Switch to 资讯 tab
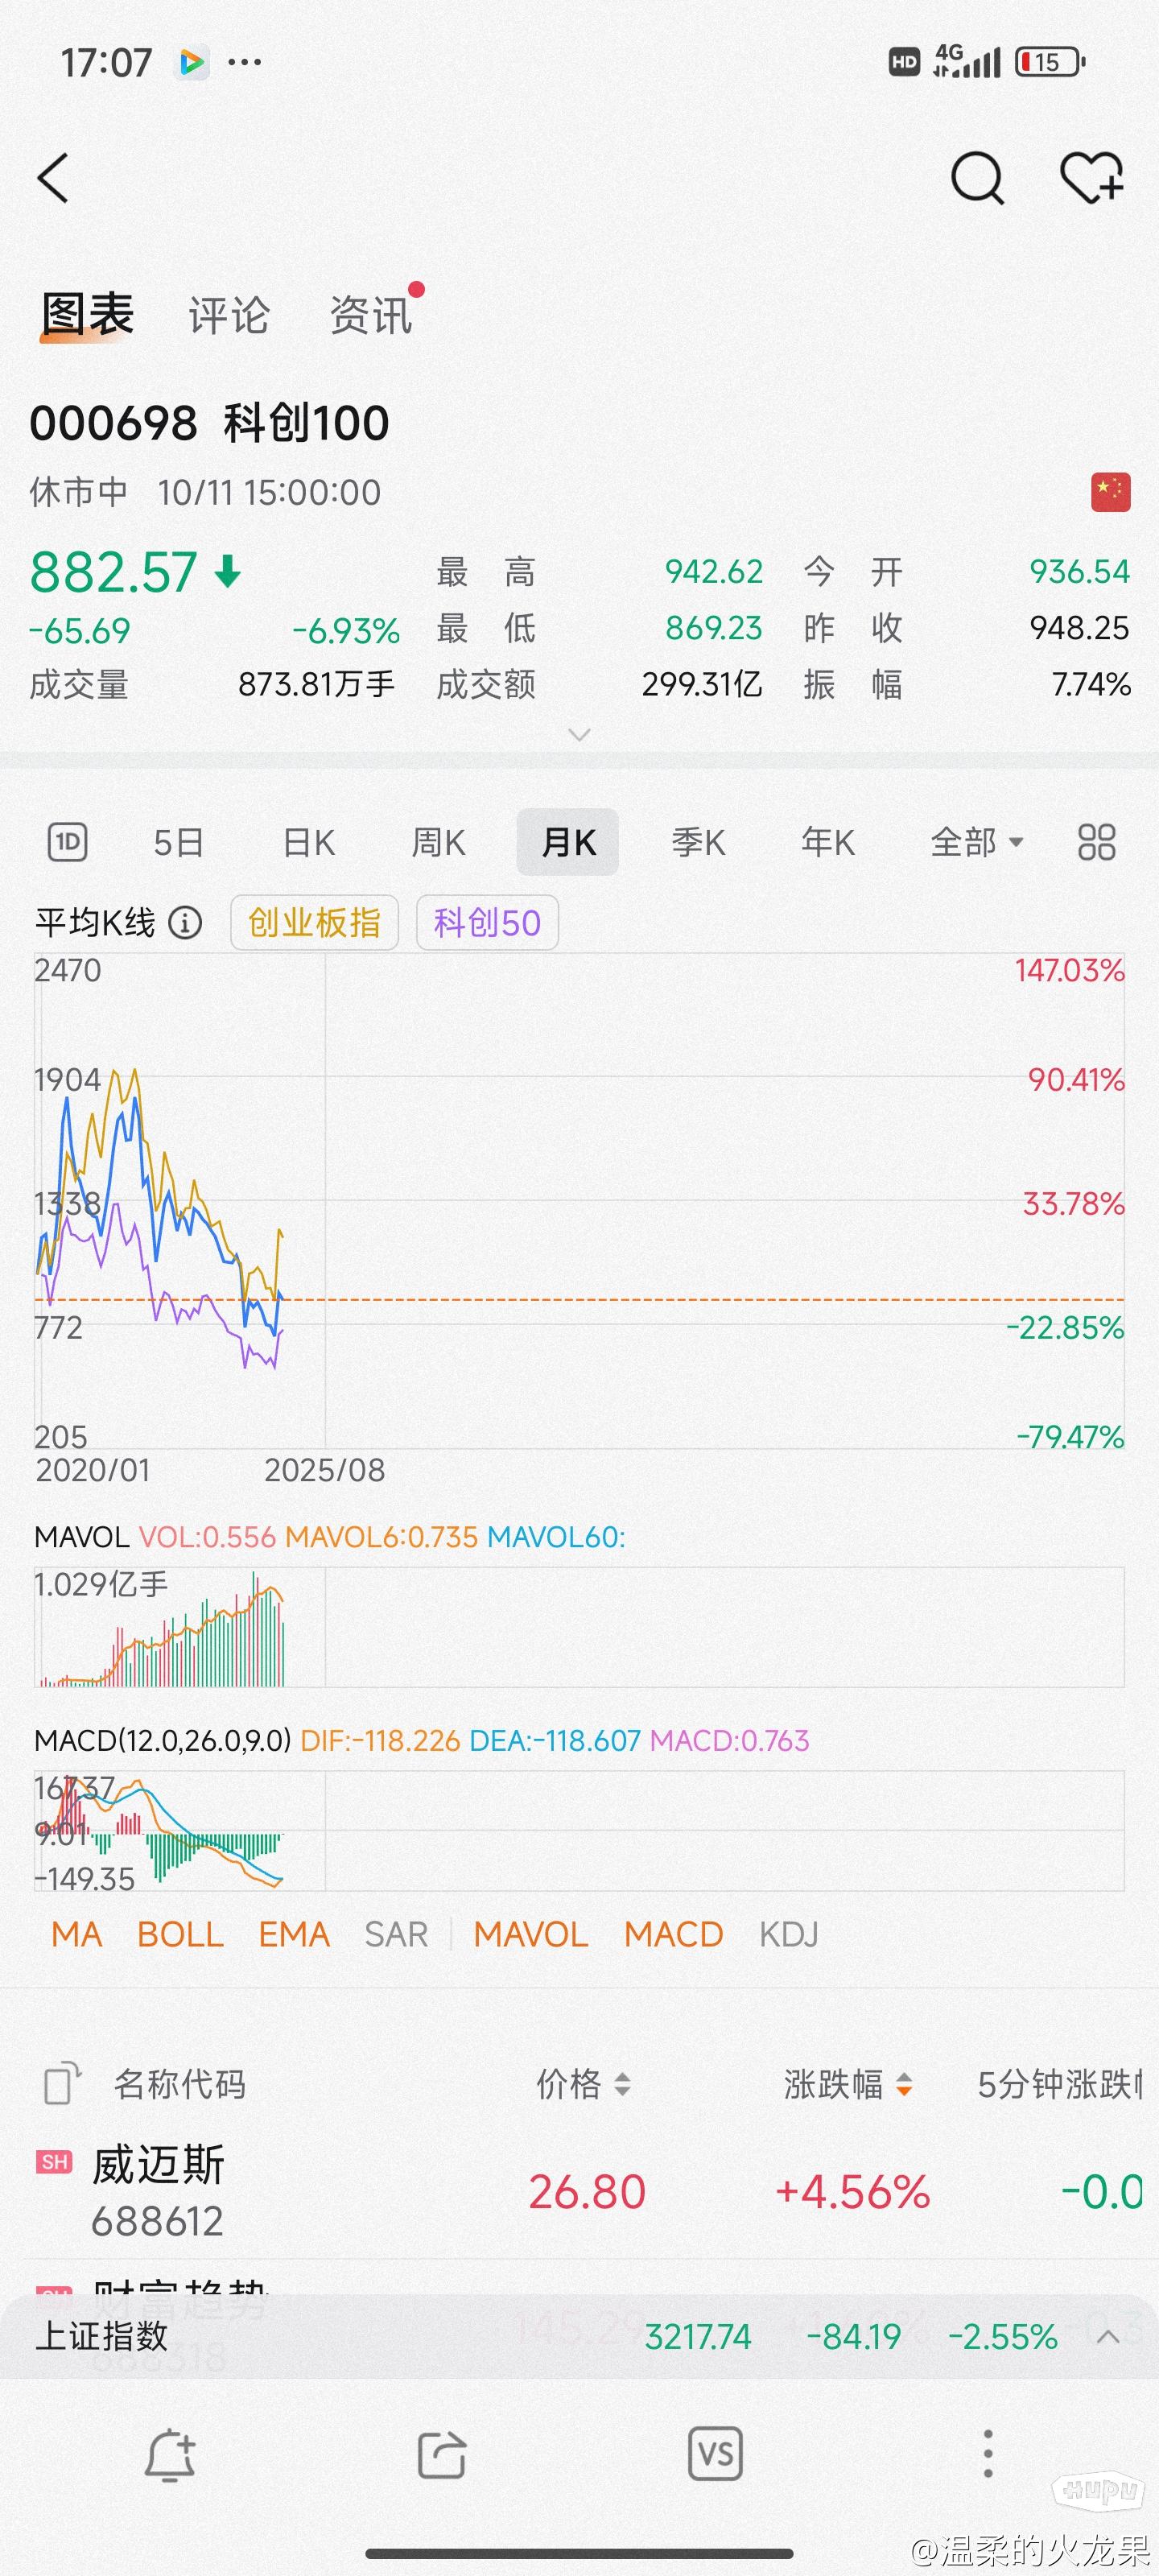The width and height of the screenshot is (1159, 2576). [x=371, y=315]
